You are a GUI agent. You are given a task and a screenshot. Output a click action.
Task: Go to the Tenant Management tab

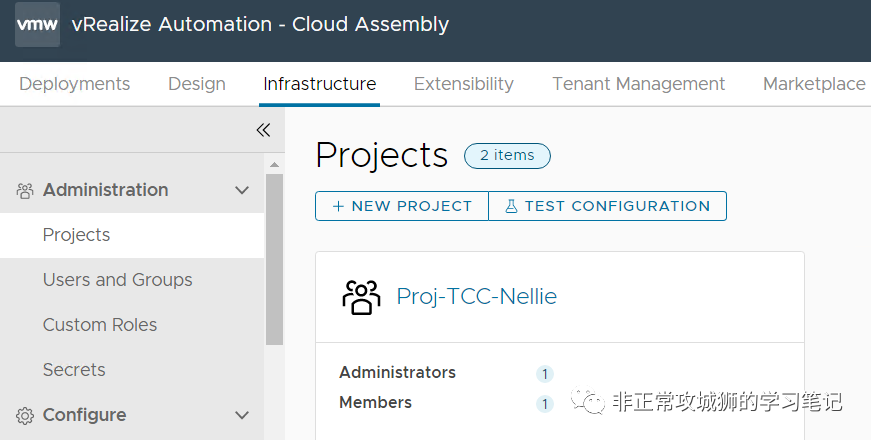tap(639, 84)
